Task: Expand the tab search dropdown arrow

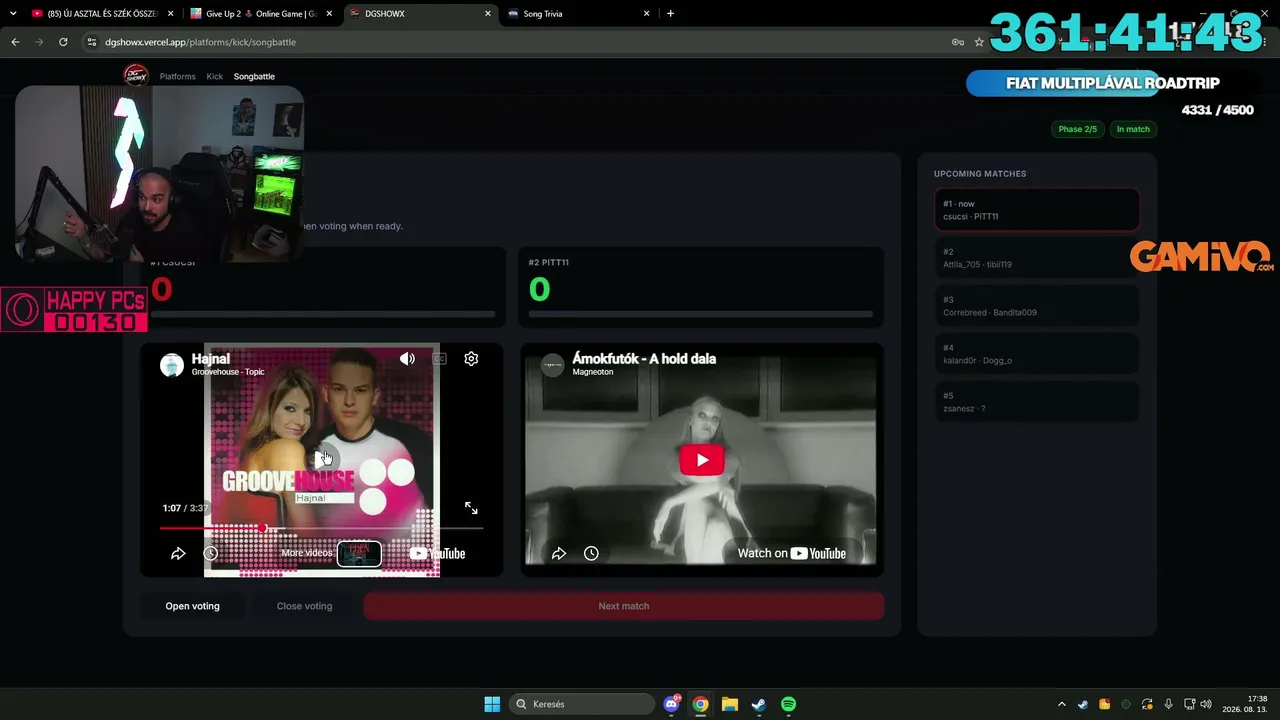Action: click(x=13, y=14)
